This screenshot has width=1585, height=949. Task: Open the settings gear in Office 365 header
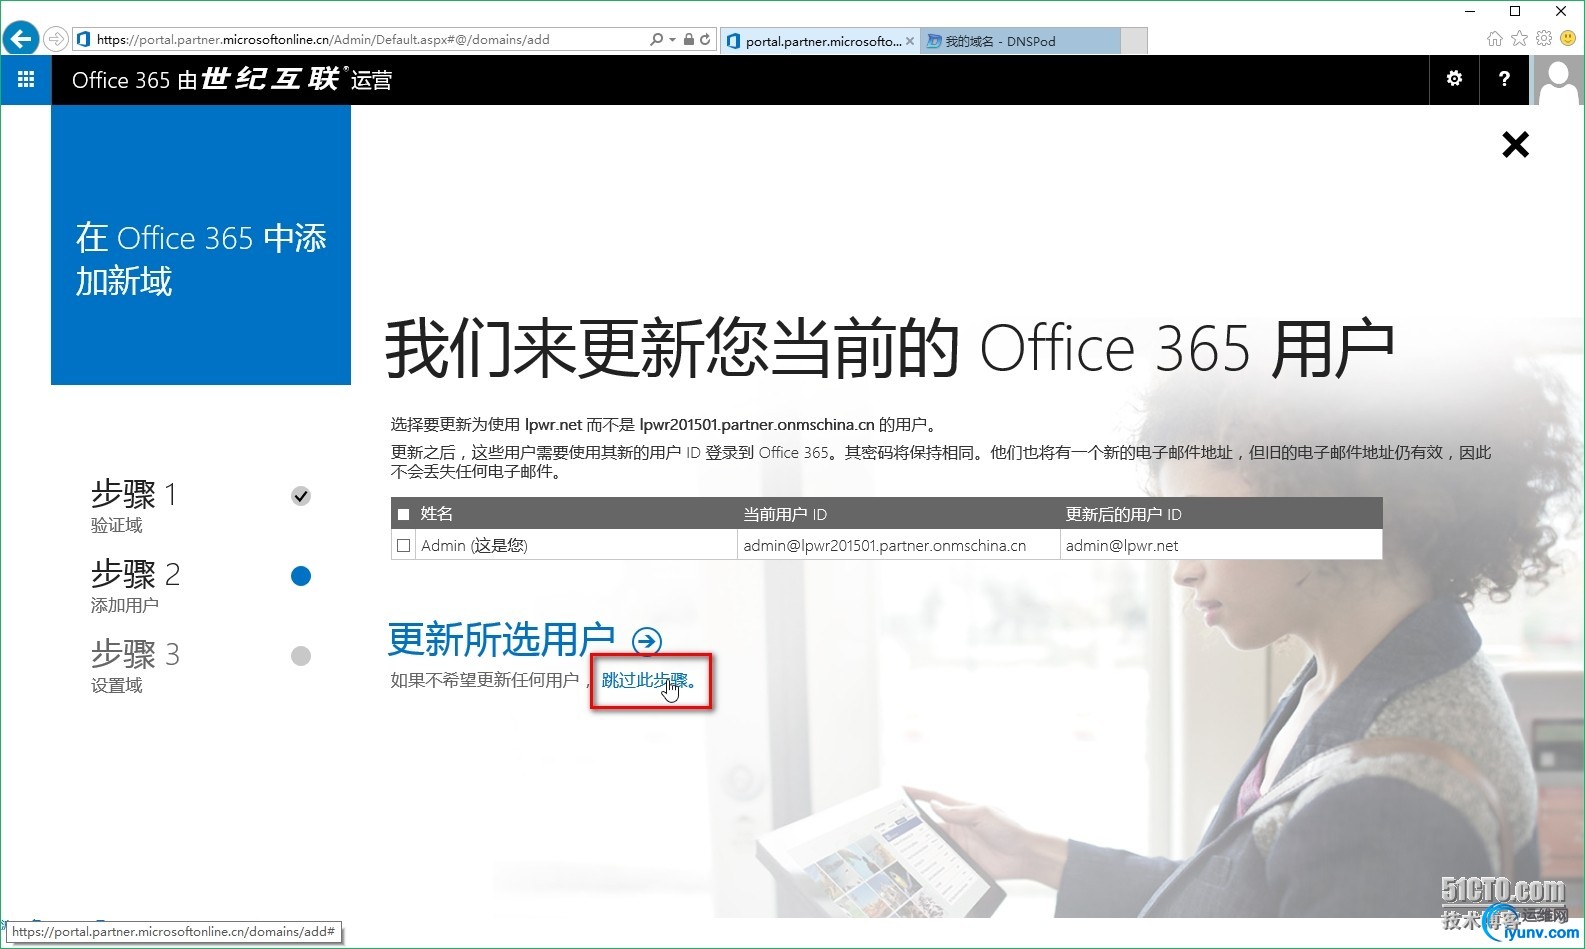(x=1454, y=79)
